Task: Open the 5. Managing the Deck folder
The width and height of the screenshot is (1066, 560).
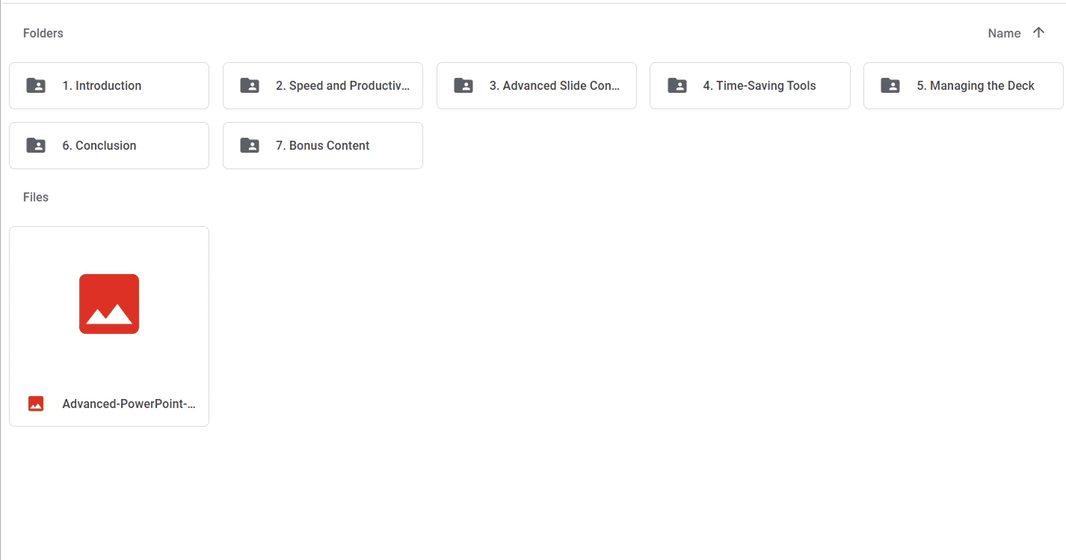Action: coord(963,86)
